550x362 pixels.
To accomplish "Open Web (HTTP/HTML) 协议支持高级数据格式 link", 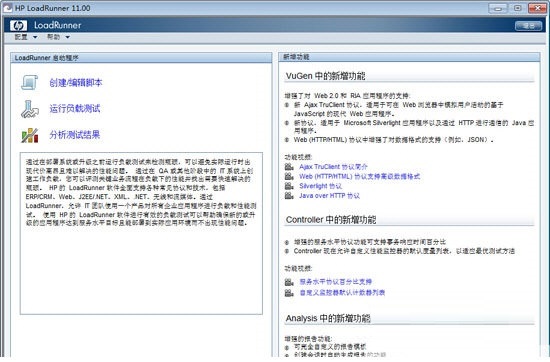I will [360, 176].
